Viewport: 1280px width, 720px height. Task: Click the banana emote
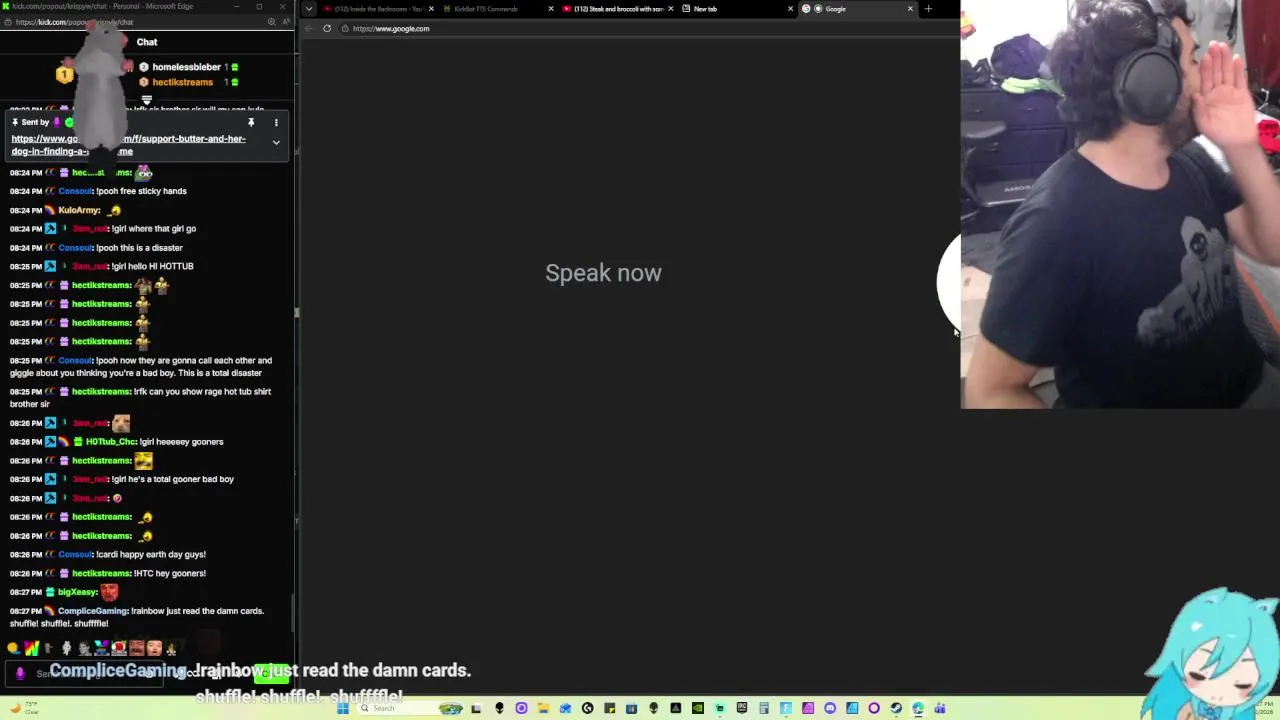pos(171,649)
